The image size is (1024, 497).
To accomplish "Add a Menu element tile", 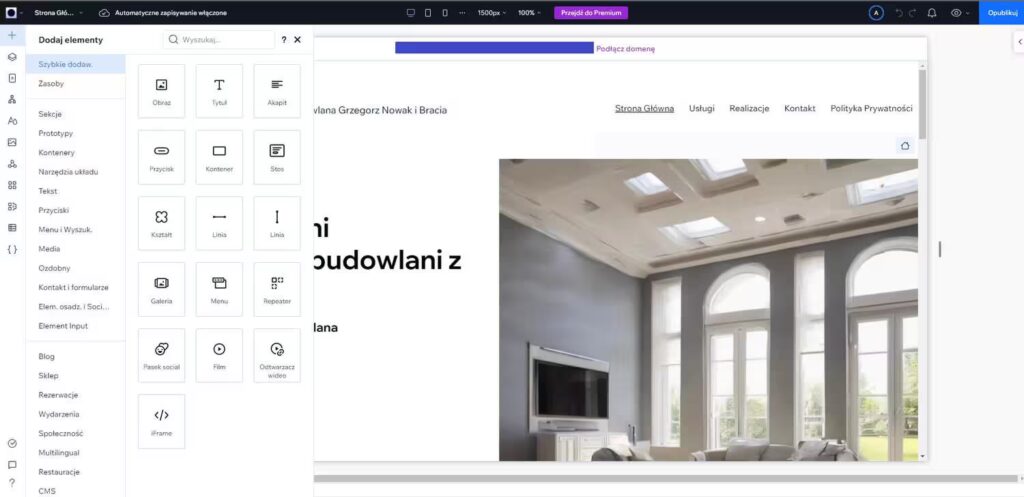I will click(219, 289).
